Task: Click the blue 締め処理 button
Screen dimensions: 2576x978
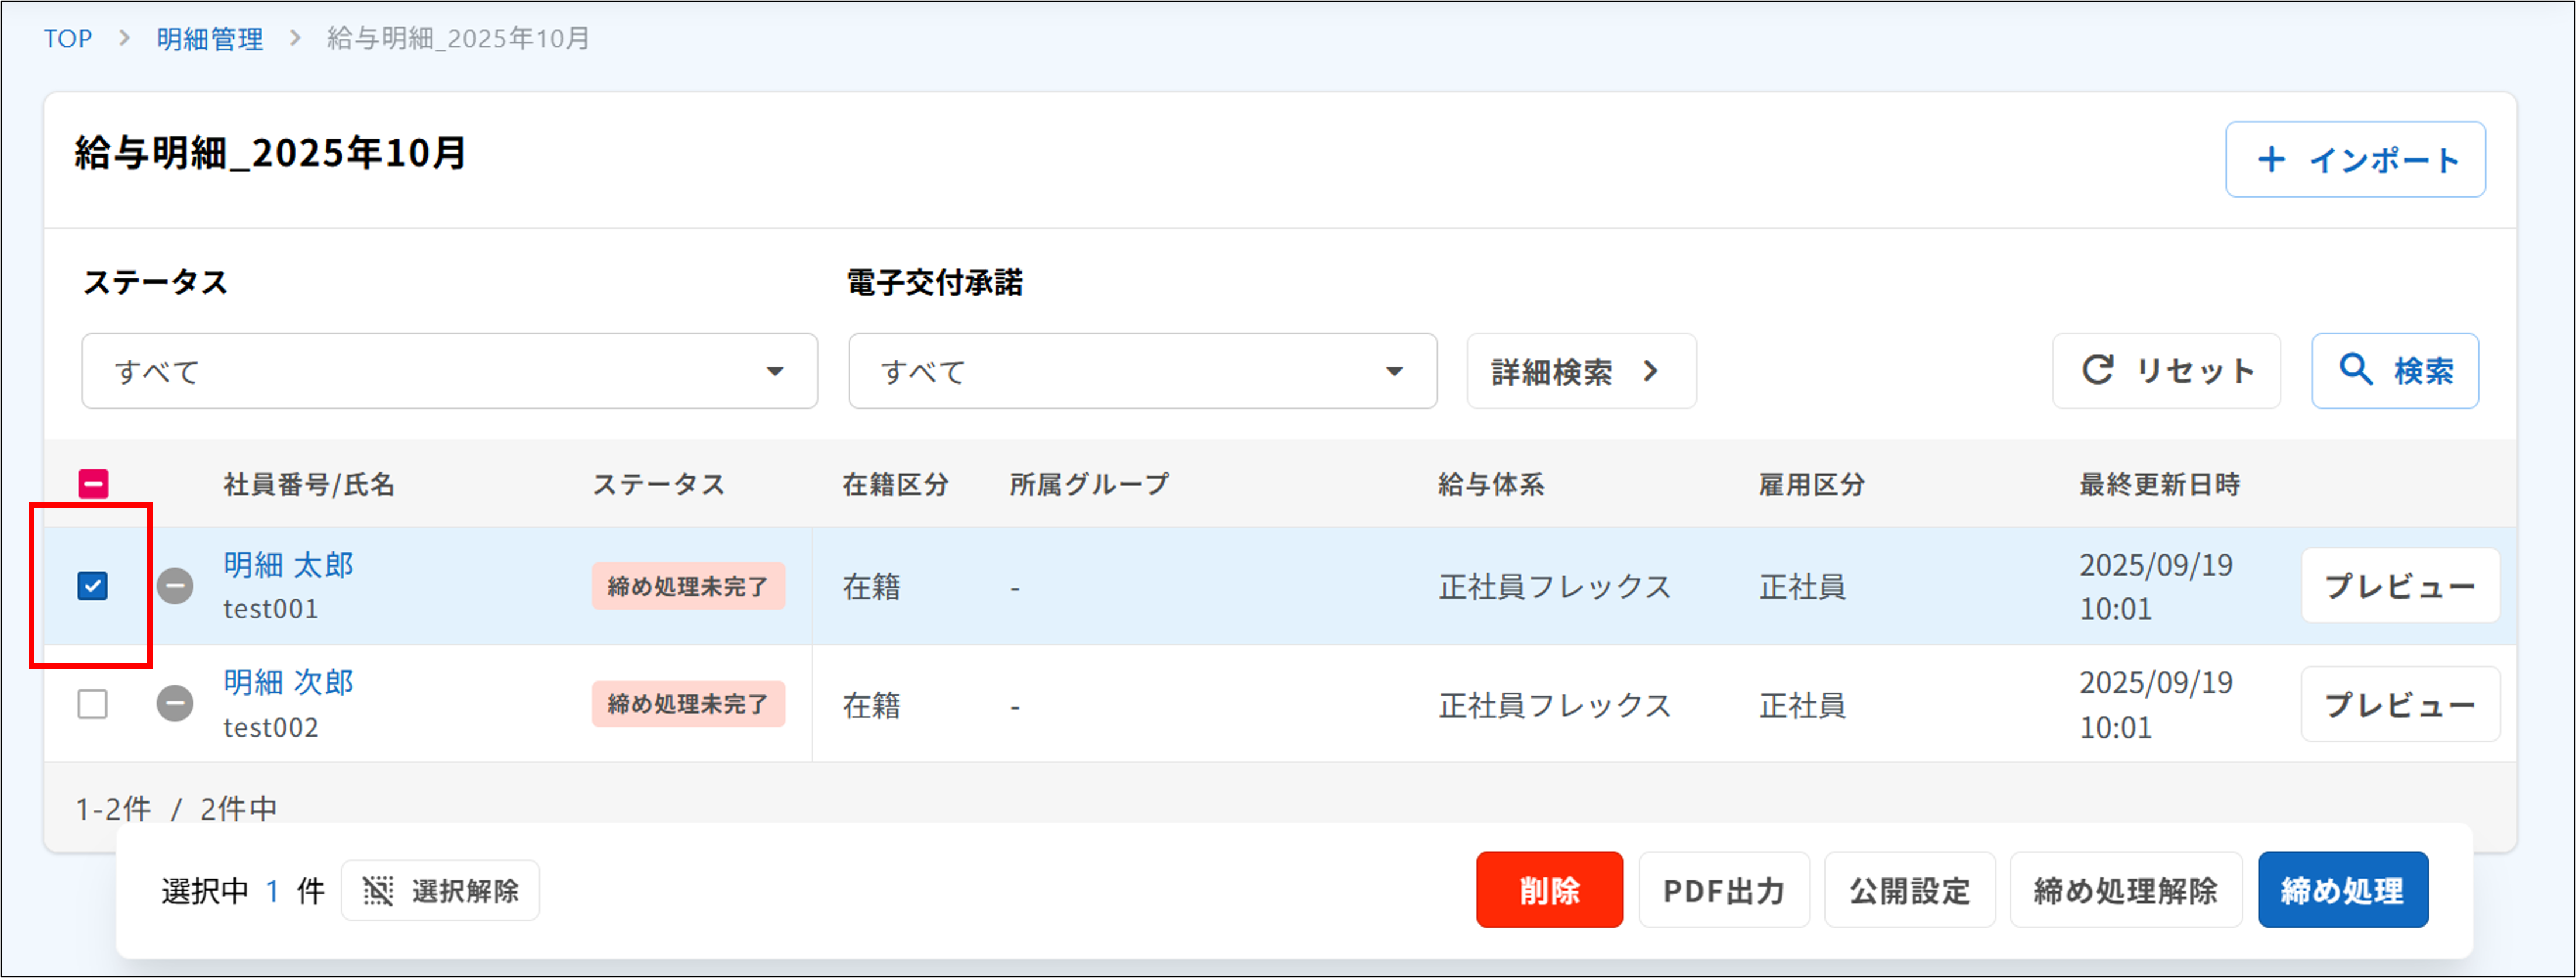Action: pos(2343,889)
